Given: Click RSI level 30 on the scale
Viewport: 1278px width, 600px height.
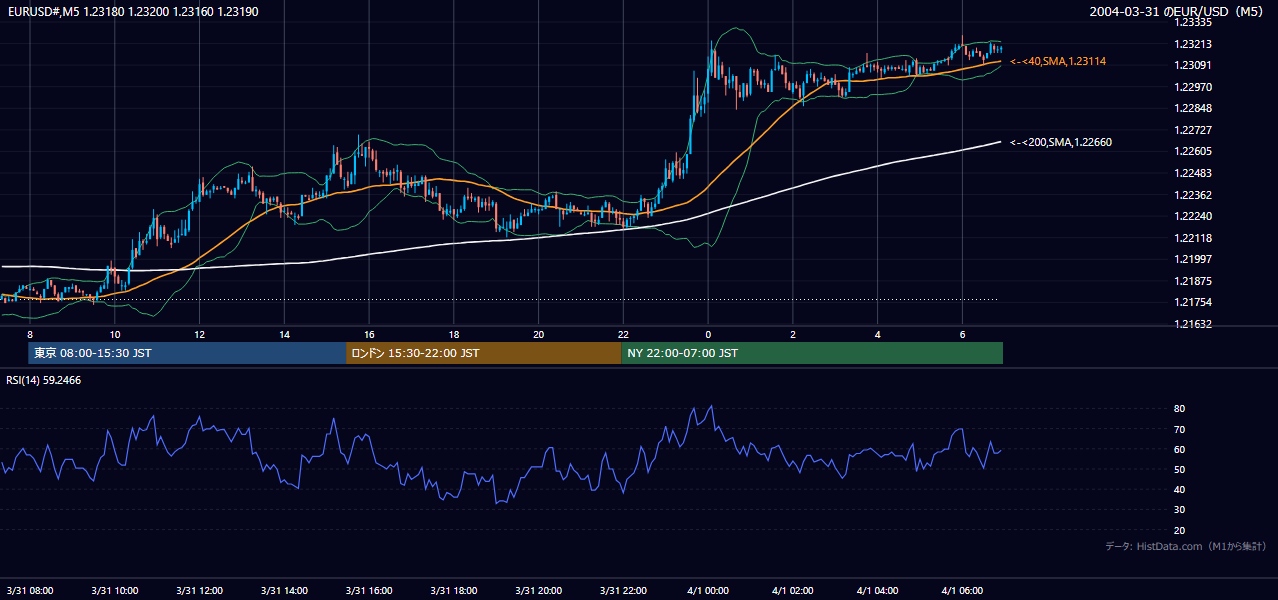Looking at the screenshot, I should 1179,510.
